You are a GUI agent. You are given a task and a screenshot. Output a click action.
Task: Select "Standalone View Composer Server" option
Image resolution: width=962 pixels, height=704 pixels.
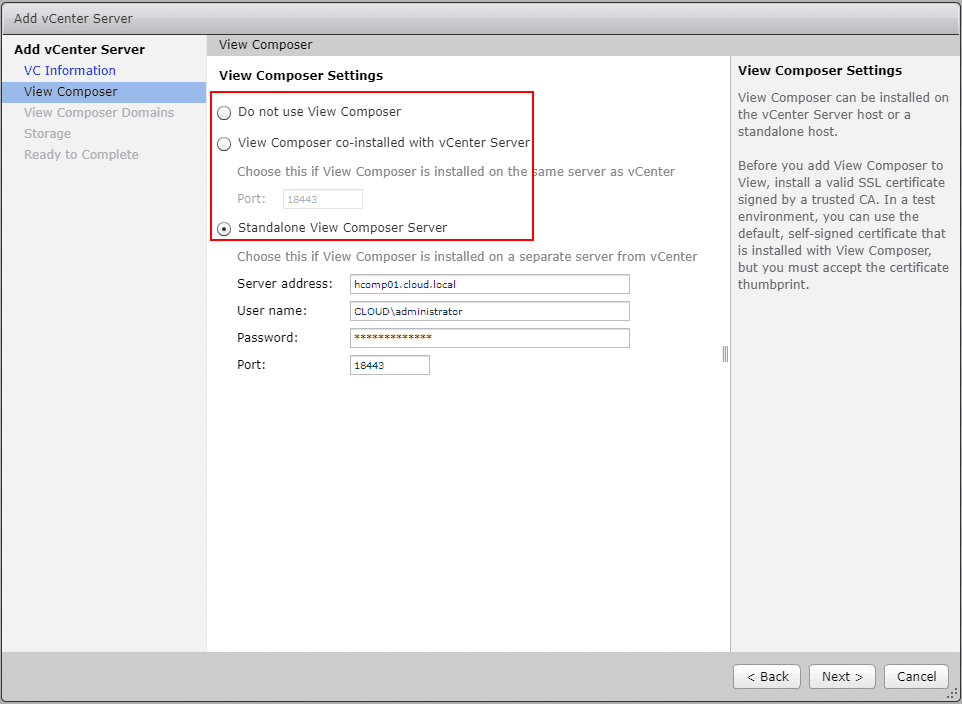point(223,227)
